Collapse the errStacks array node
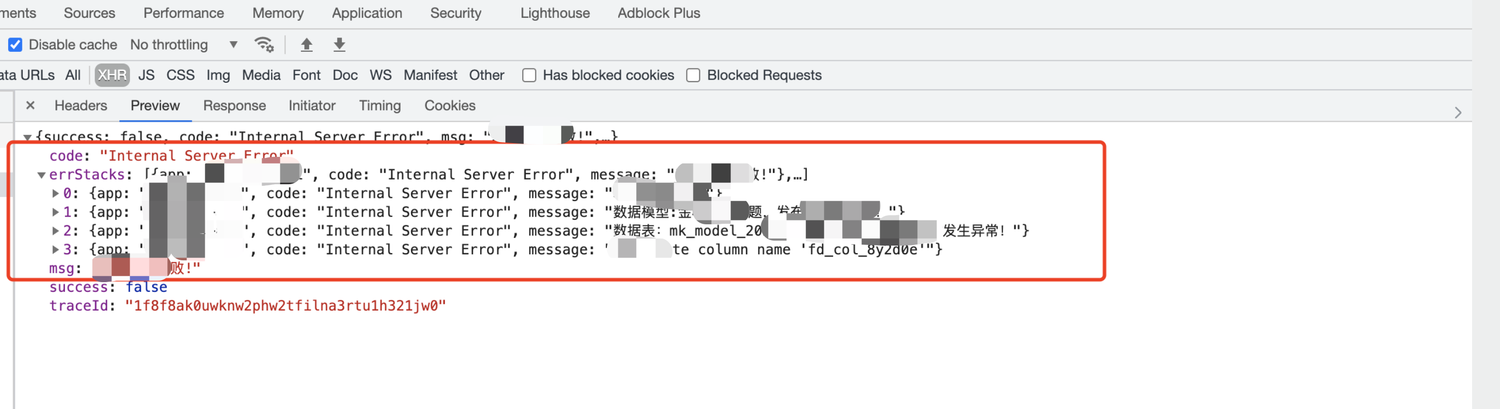 coord(41,175)
